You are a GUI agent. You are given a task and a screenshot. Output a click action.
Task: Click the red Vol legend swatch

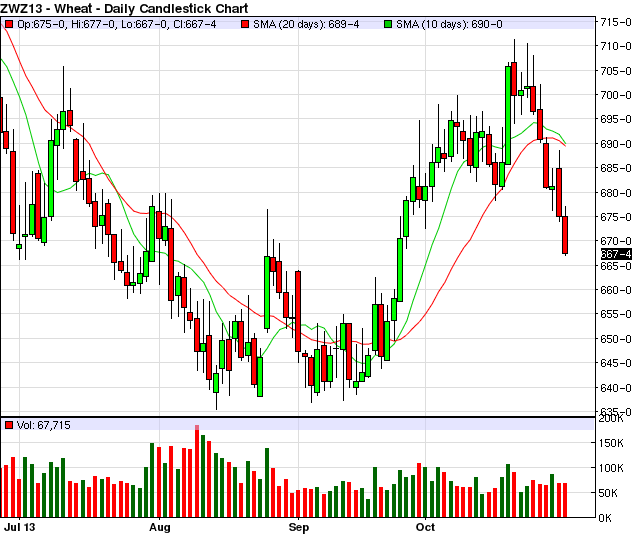pos(9,425)
